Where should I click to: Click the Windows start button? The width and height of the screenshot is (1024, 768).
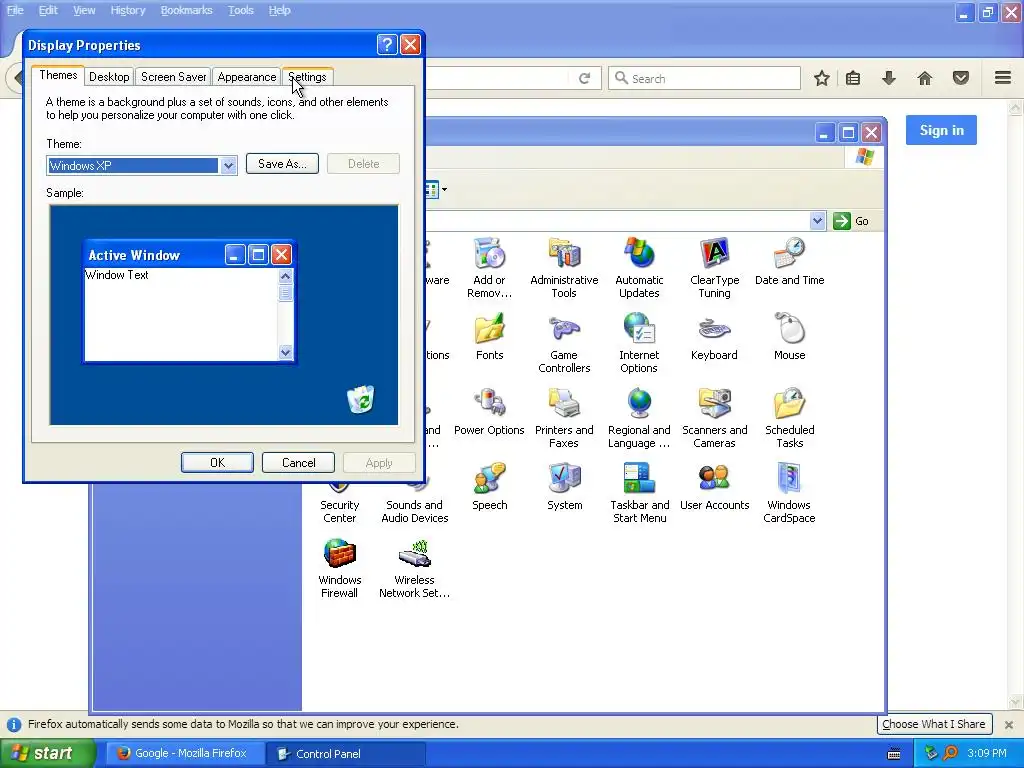pos(48,754)
